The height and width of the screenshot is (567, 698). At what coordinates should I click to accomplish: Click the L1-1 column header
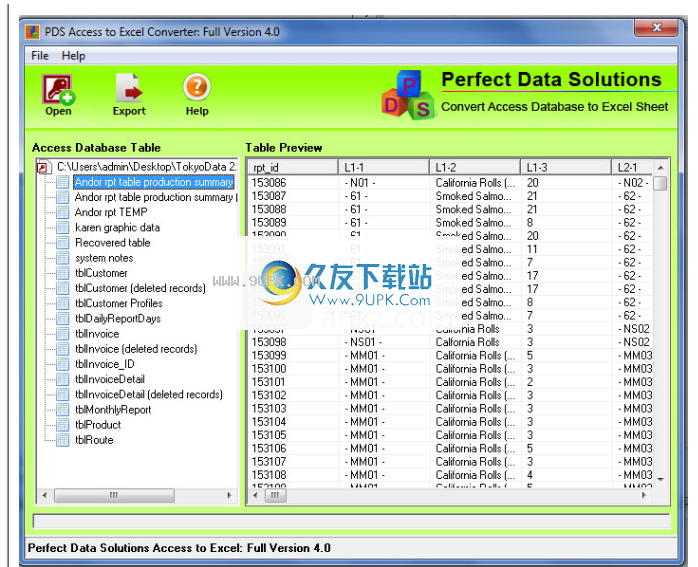(x=384, y=167)
